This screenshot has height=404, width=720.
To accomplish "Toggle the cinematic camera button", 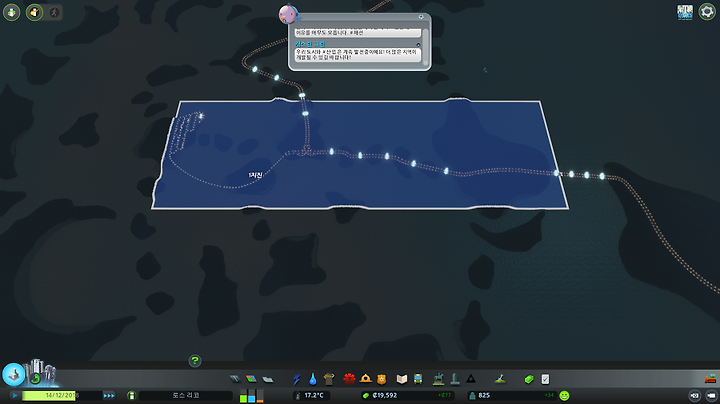I will (694, 395).
